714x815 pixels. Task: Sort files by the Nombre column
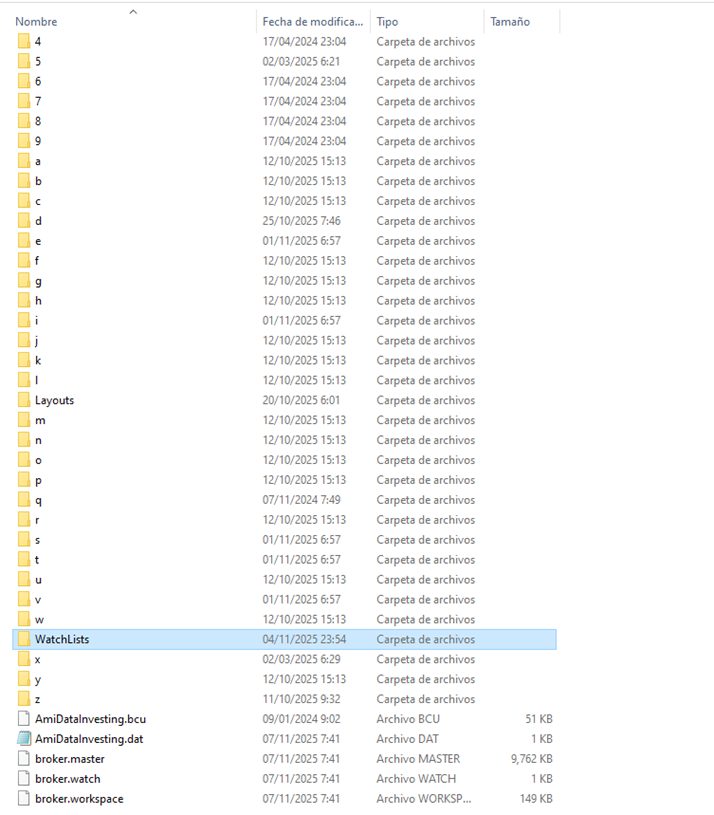[36, 21]
